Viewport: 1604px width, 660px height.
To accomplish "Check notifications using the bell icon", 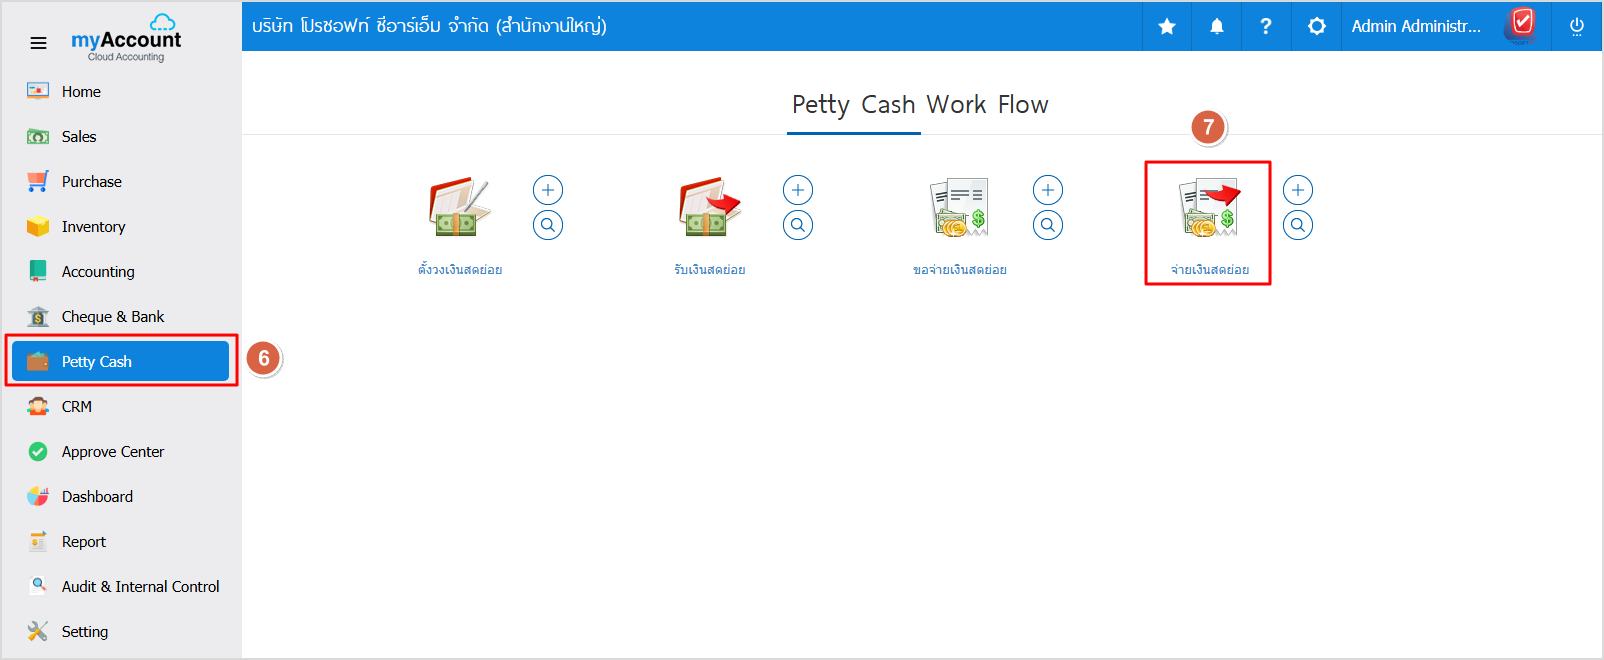I will click(x=1216, y=26).
